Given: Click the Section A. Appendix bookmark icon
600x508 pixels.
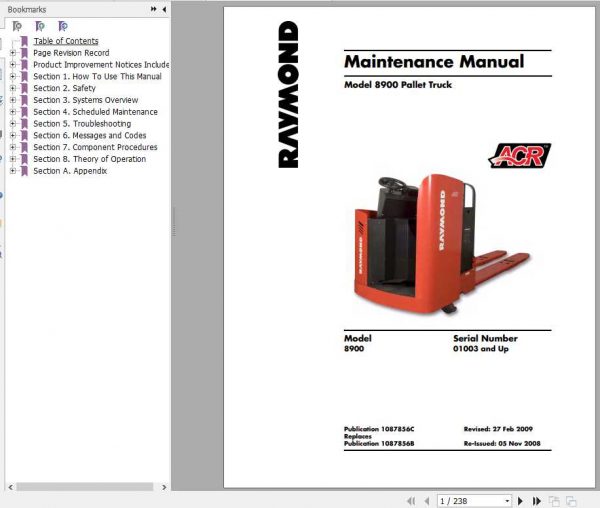Looking at the screenshot, I should [x=24, y=171].
